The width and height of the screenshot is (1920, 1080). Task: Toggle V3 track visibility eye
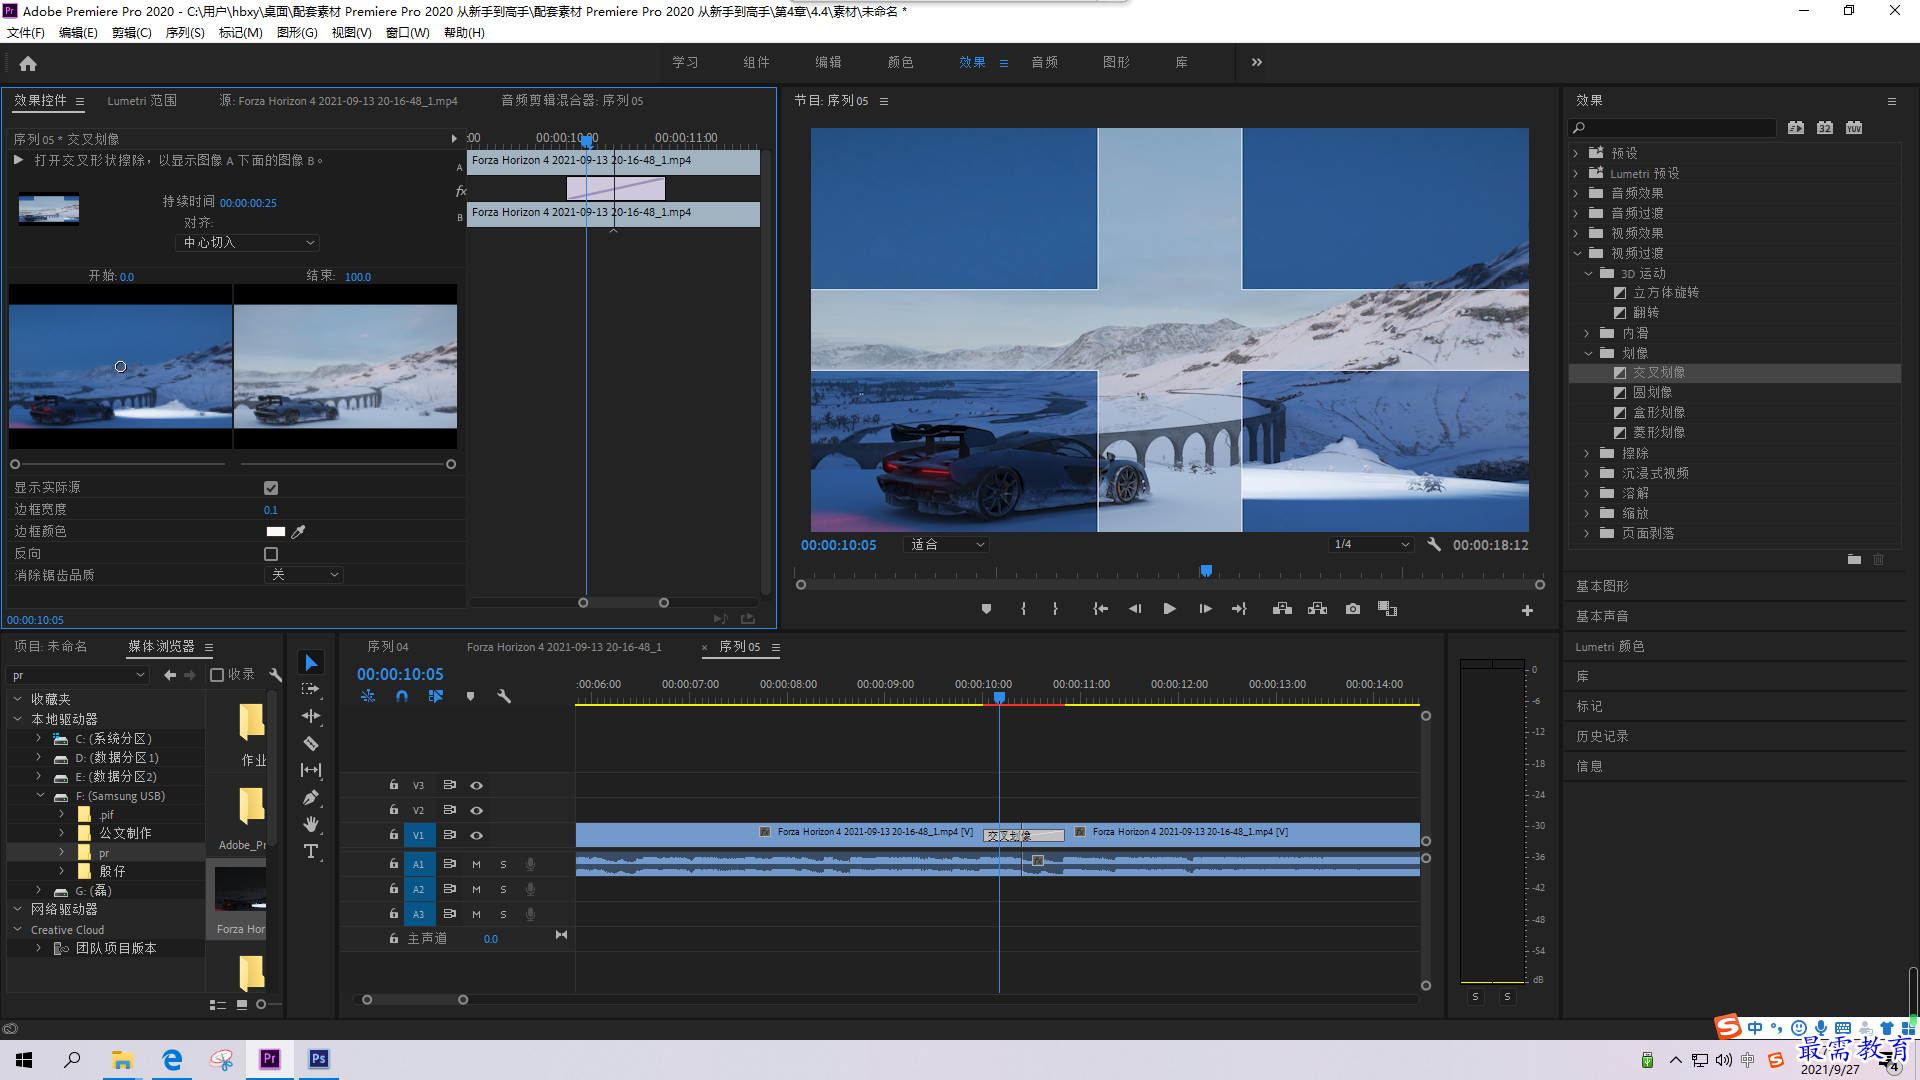(477, 786)
